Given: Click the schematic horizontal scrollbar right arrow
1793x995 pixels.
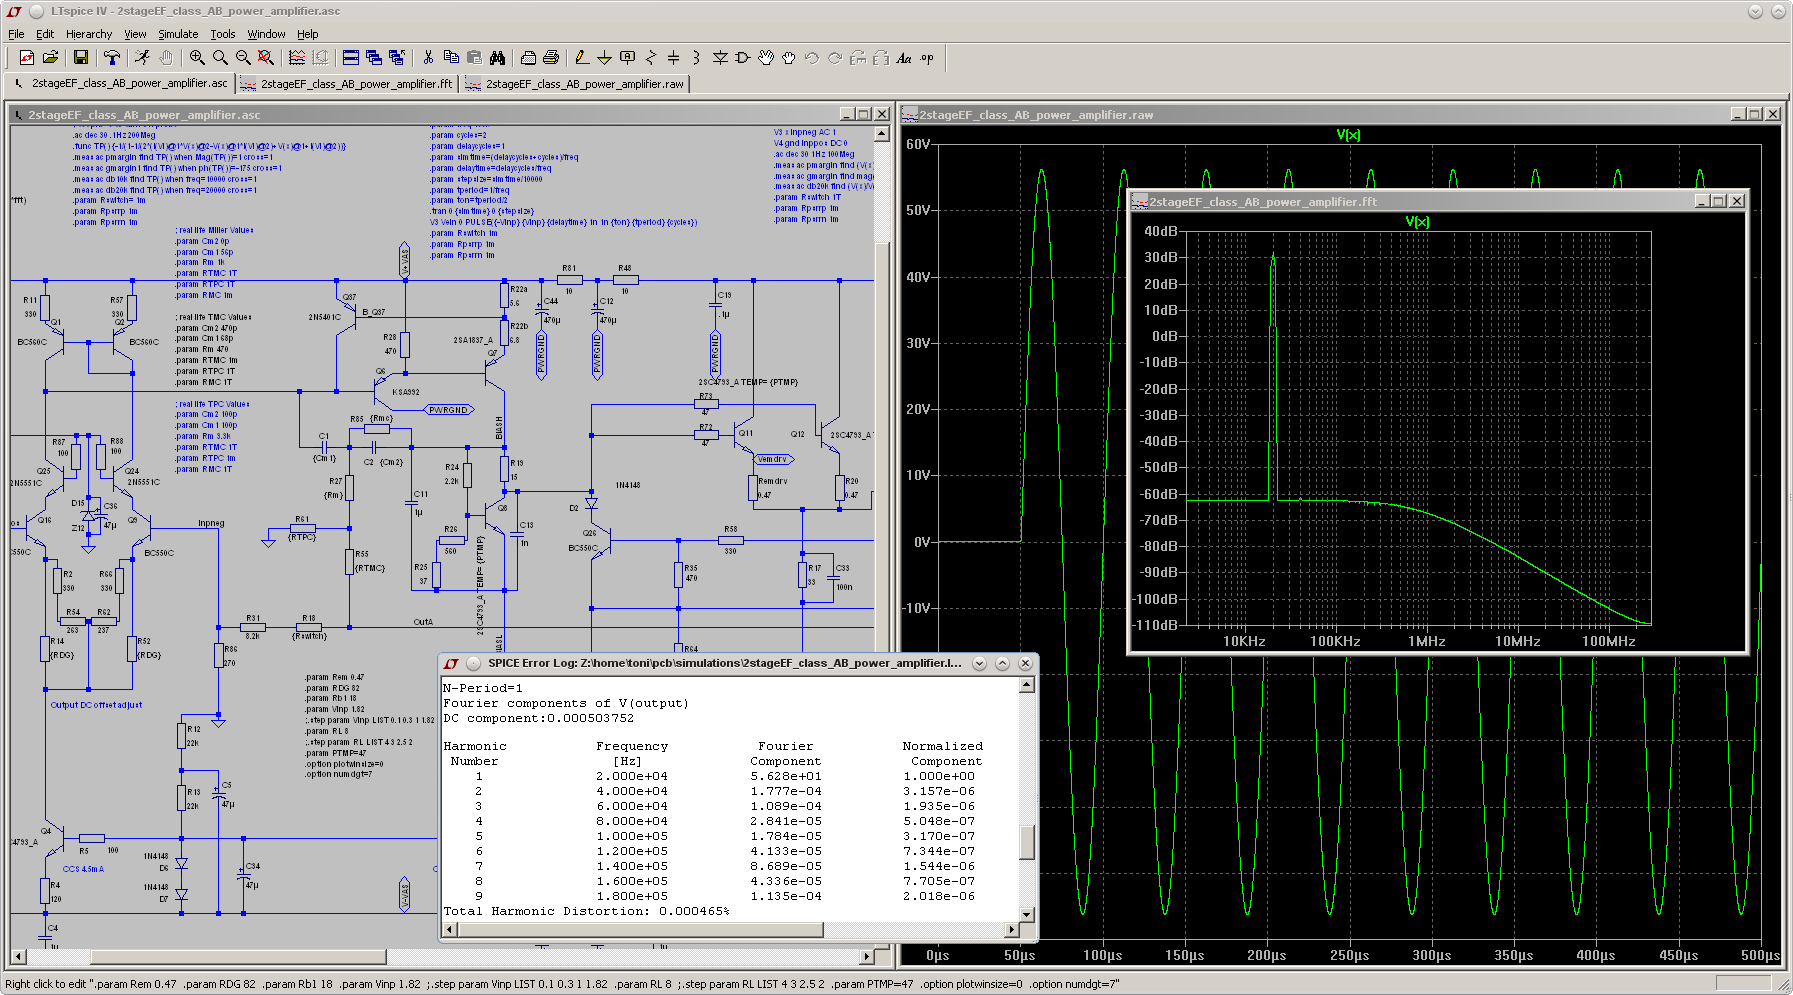Looking at the screenshot, I should 866,957.
